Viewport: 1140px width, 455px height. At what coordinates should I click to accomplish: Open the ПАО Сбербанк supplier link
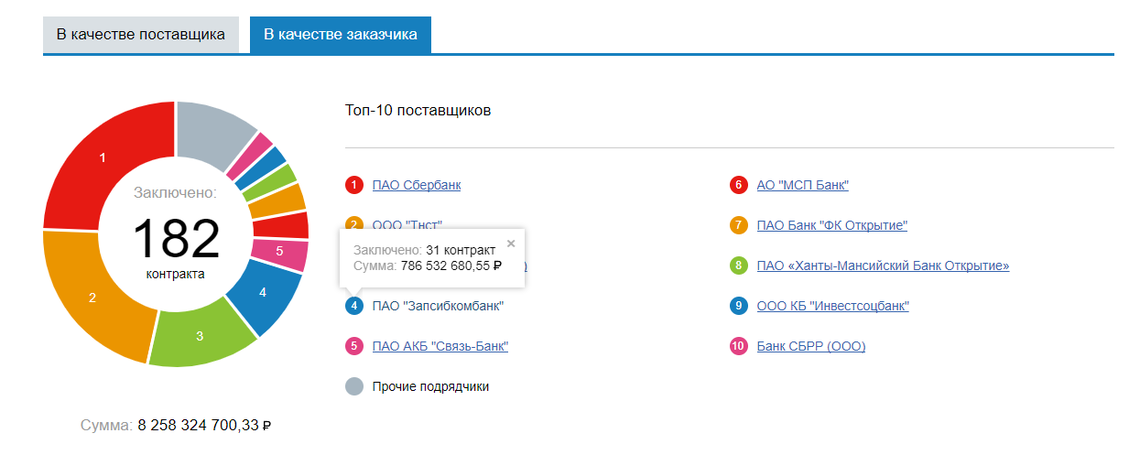(x=416, y=185)
